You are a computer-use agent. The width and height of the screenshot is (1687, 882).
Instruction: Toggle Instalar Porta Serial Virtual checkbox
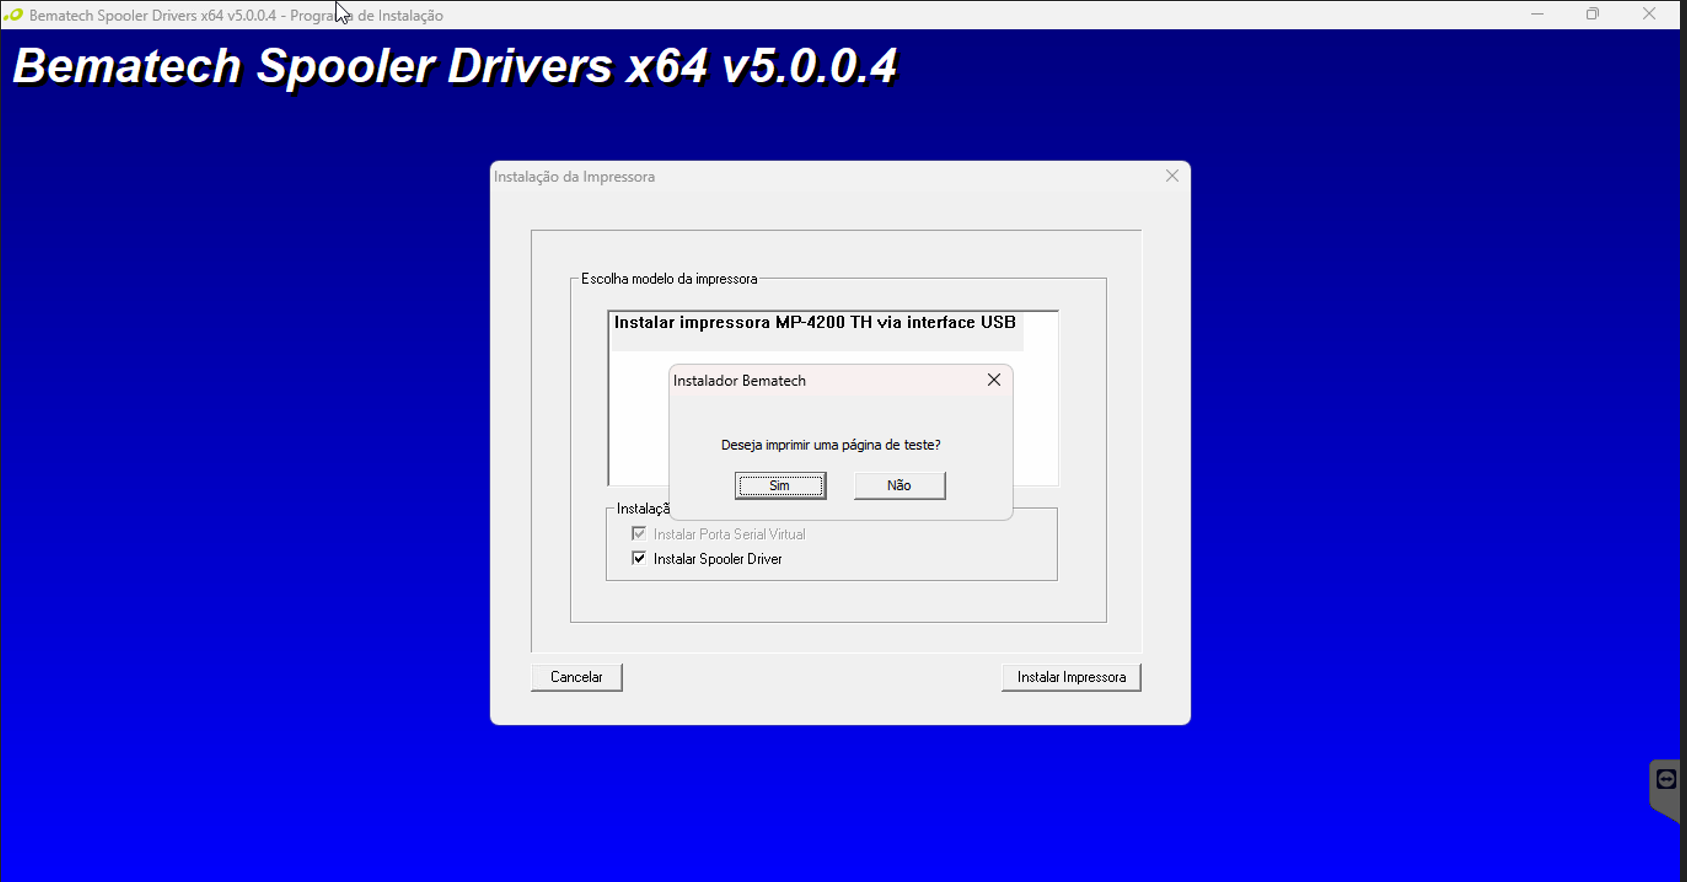639,534
